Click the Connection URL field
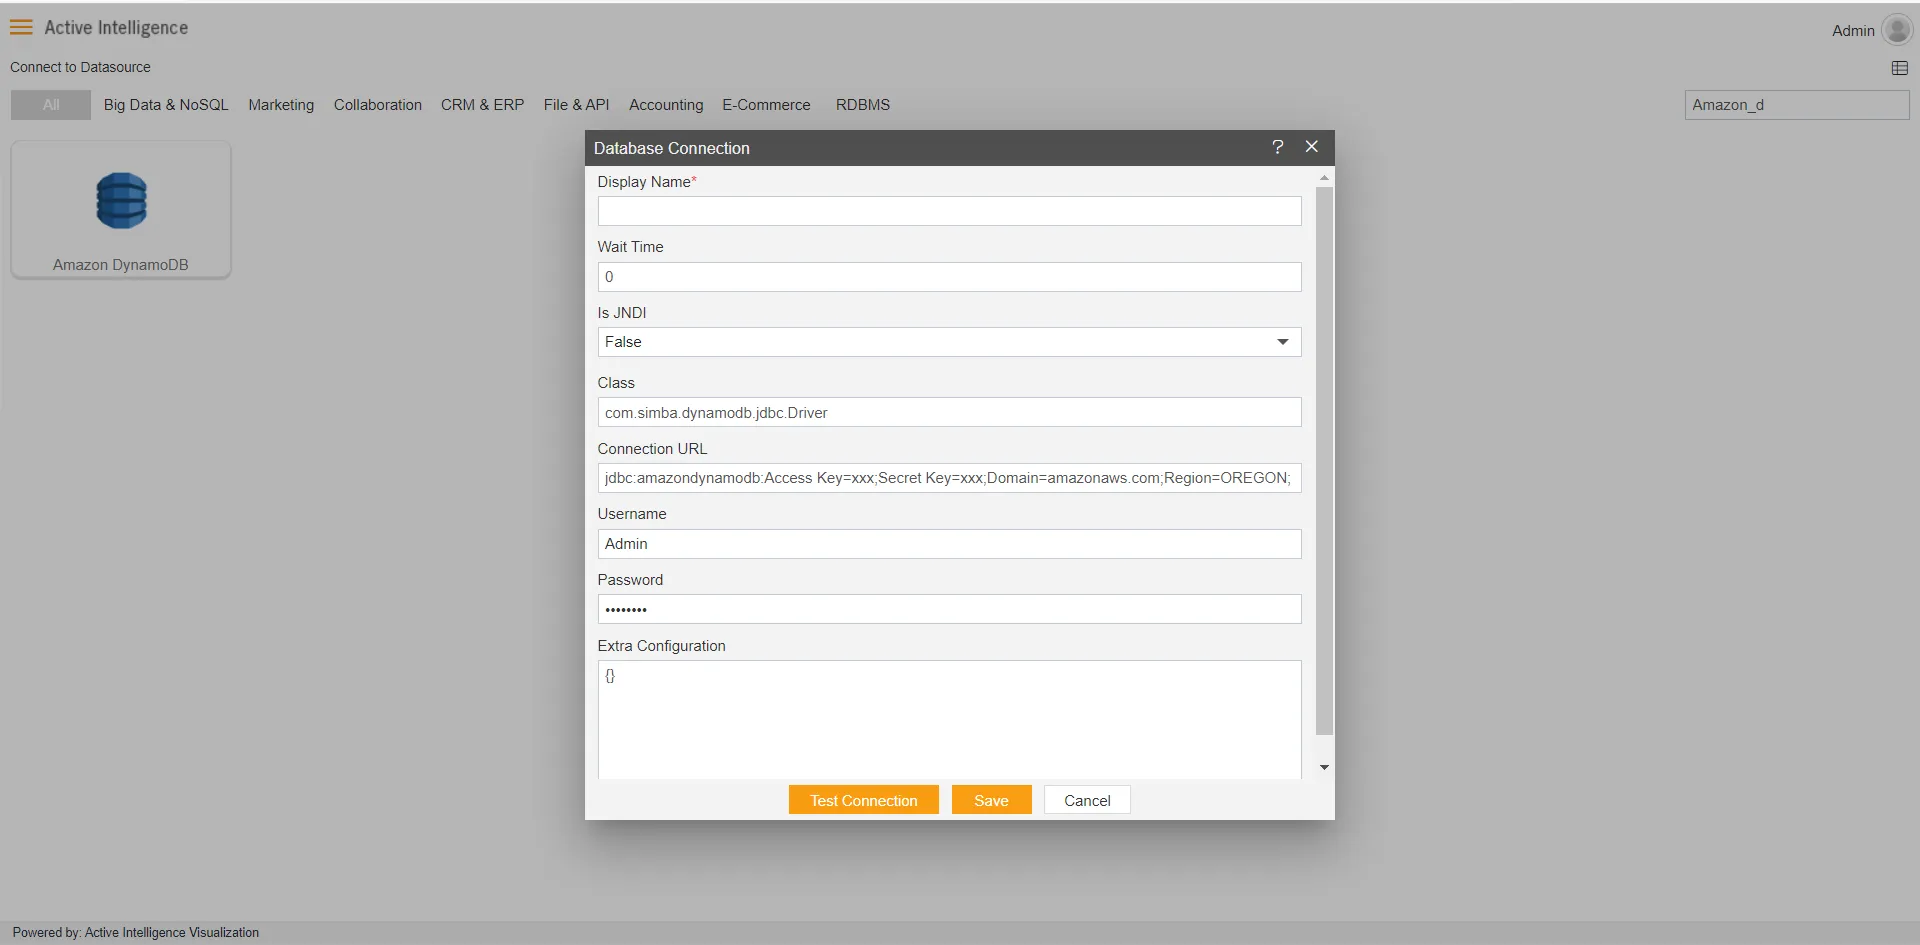Viewport: 1920px width, 945px height. click(x=949, y=478)
